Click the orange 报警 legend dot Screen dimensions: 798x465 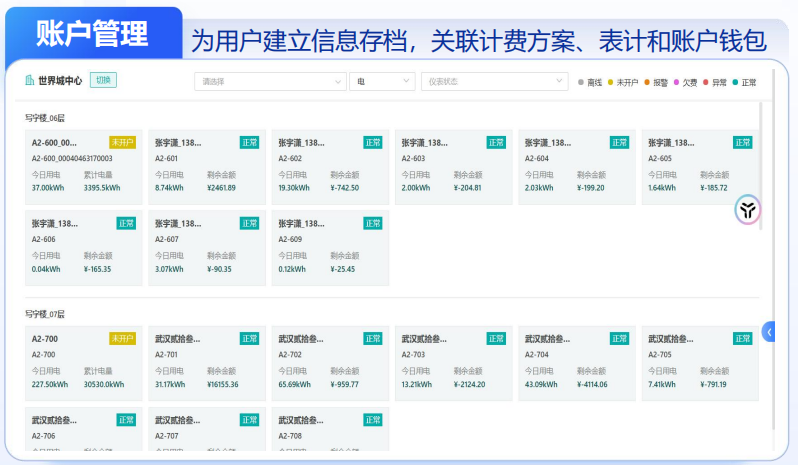point(647,82)
